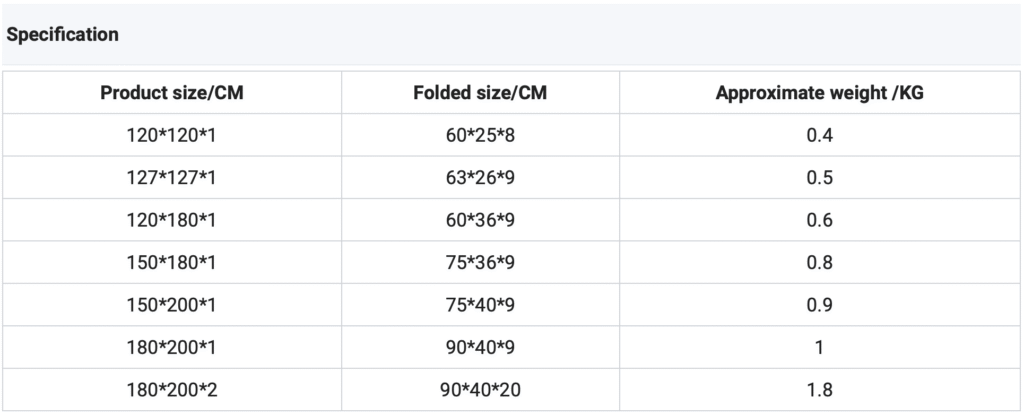
Task: Click the 60*25*8 folded size cell
Action: 480,135
